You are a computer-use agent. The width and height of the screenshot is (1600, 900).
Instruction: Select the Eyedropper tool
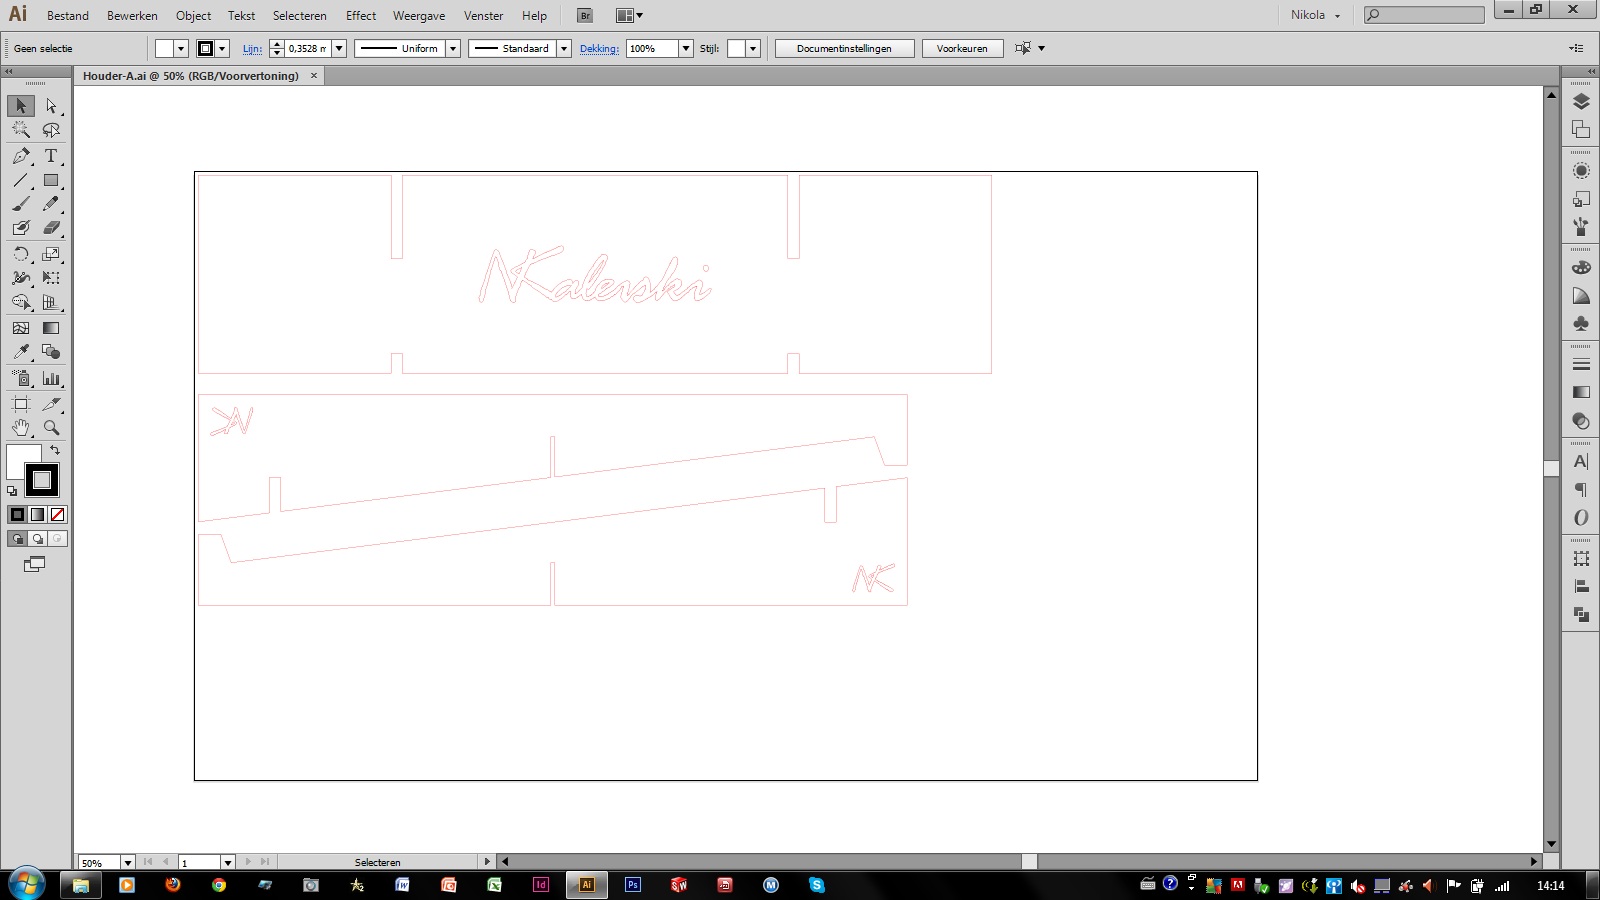(x=21, y=352)
